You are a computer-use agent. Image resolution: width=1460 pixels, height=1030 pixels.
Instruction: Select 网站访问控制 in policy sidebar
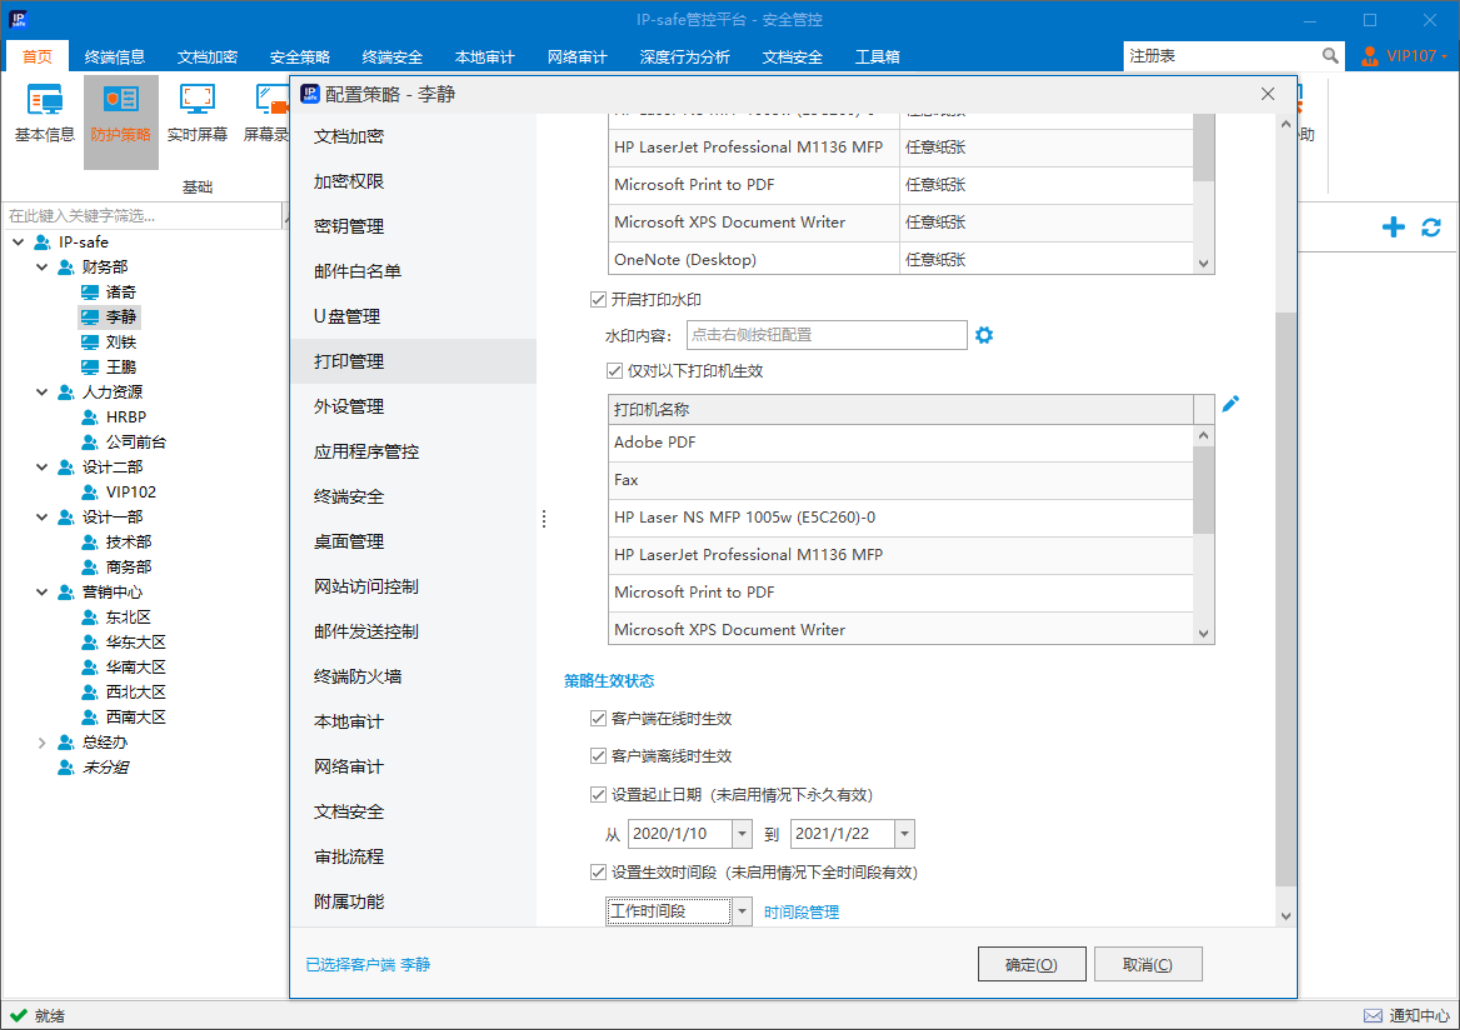pyautogui.click(x=413, y=586)
